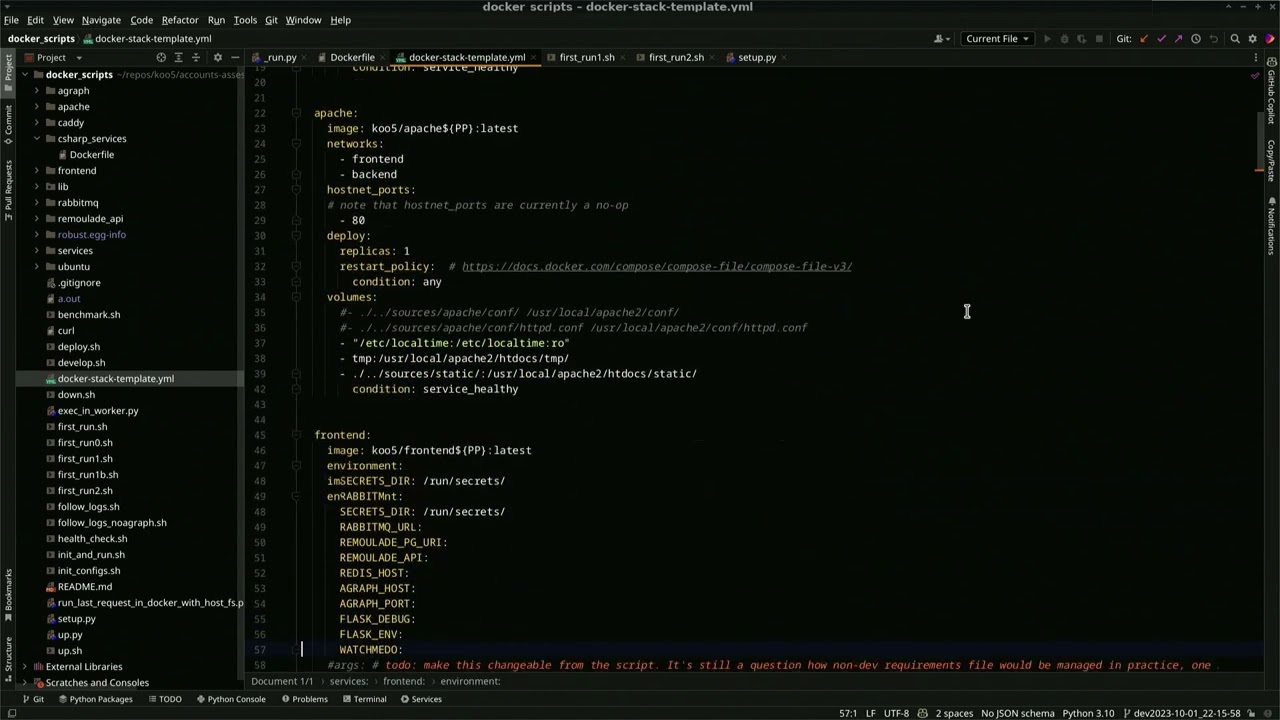This screenshot has width=1280, height=720.
Task: Open the Navigate menu
Action: point(101,20)
